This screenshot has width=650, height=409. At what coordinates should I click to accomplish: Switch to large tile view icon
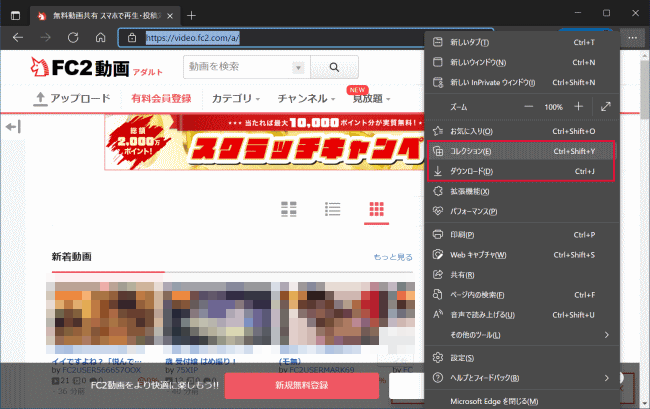click(x=289, y=209)
